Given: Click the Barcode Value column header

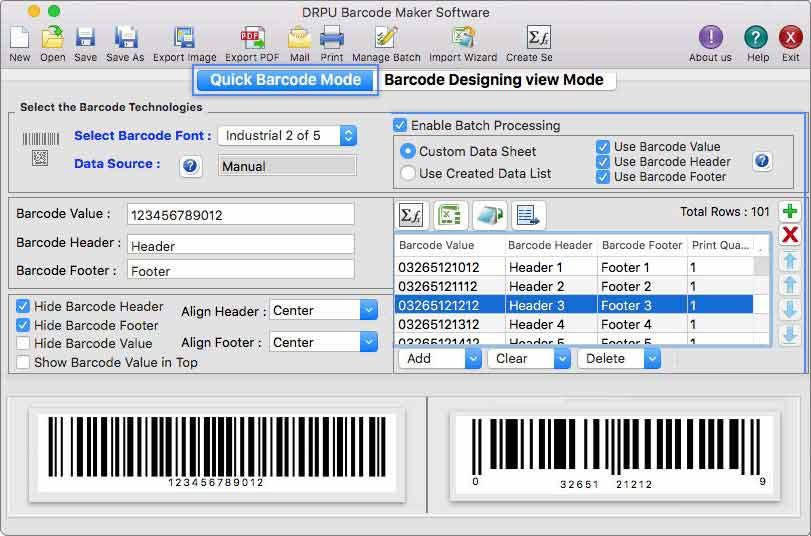Looking at the screenshot, I should [x=449, y=245].
